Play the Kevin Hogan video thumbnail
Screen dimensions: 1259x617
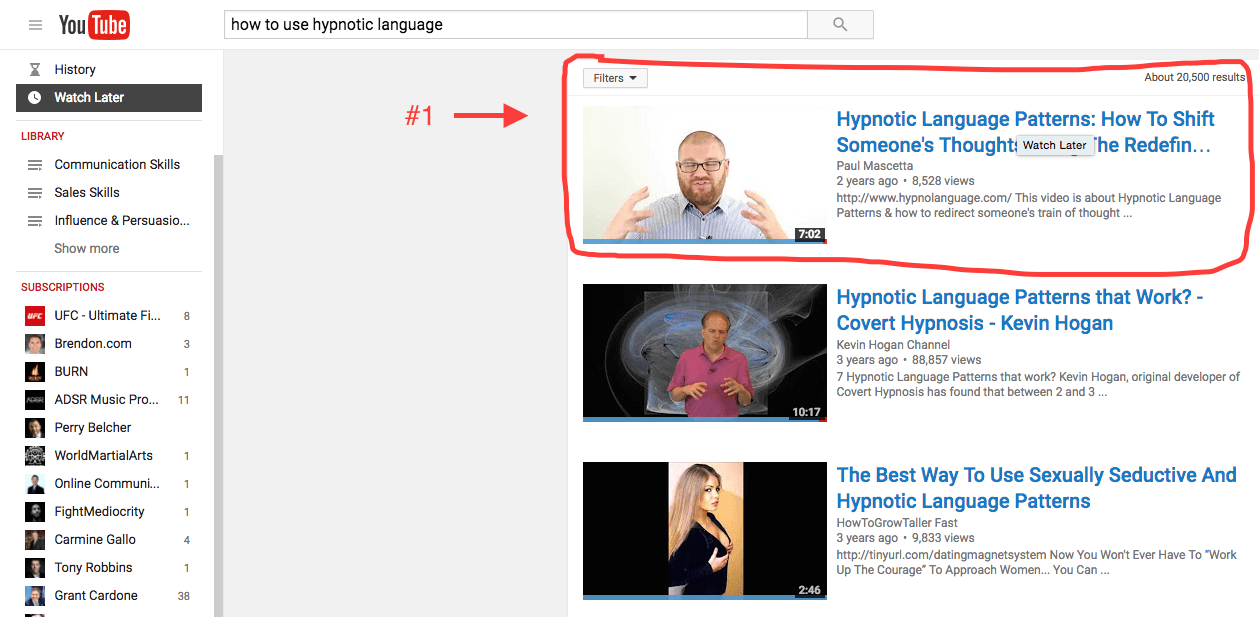(x=704, y=352)
